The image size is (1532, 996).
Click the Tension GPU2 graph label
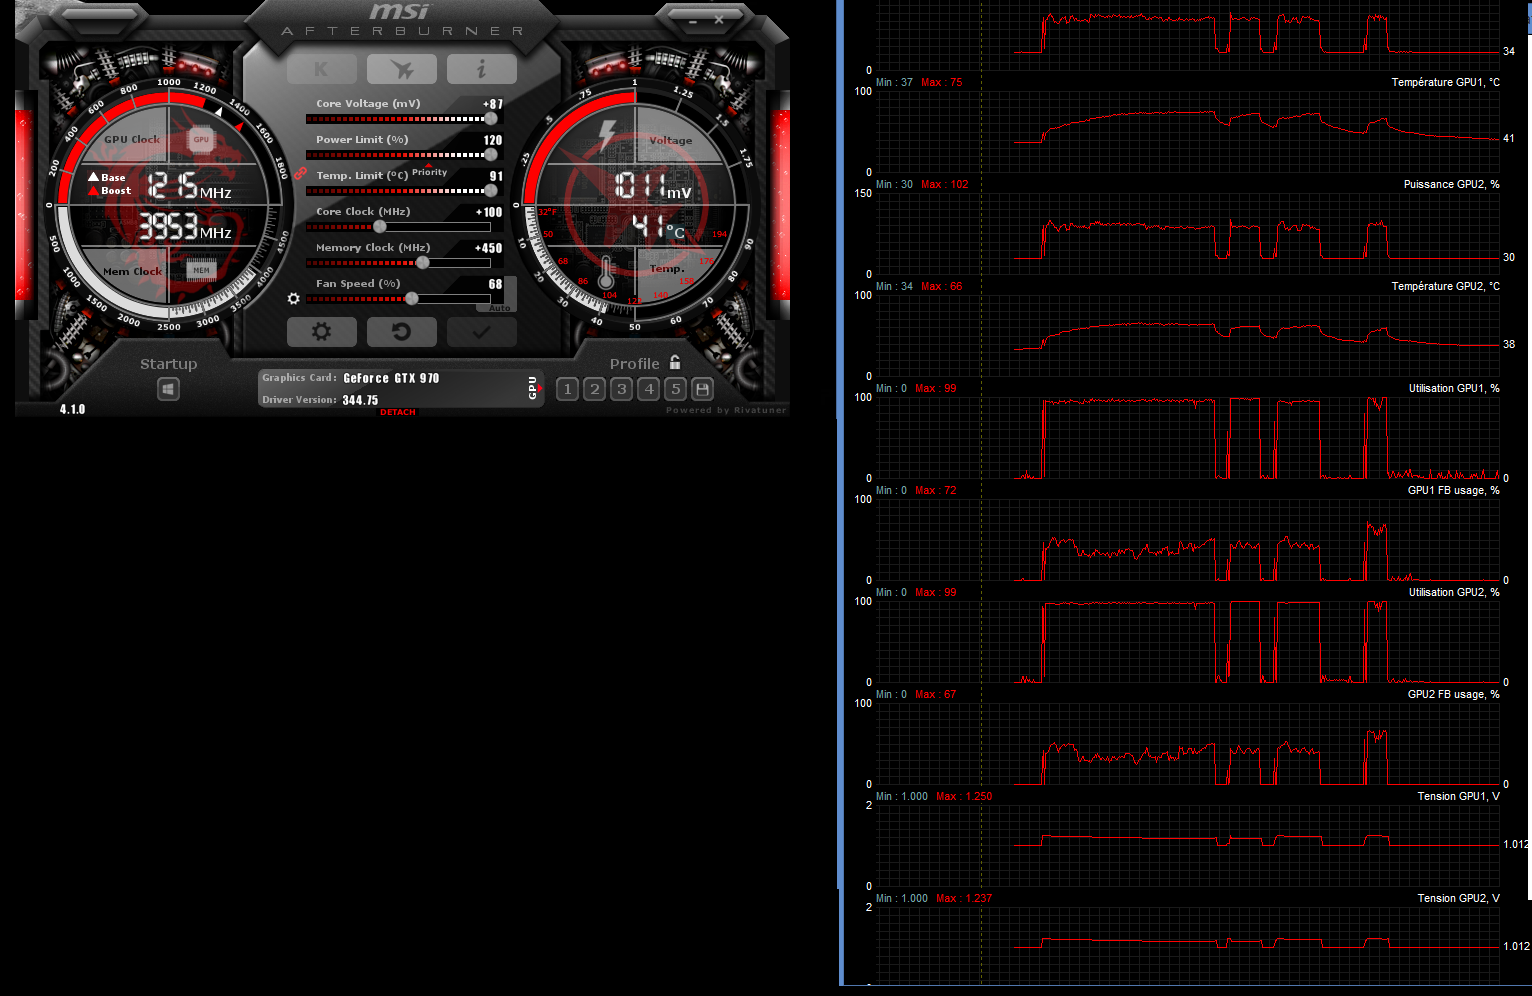point(1458,898)
